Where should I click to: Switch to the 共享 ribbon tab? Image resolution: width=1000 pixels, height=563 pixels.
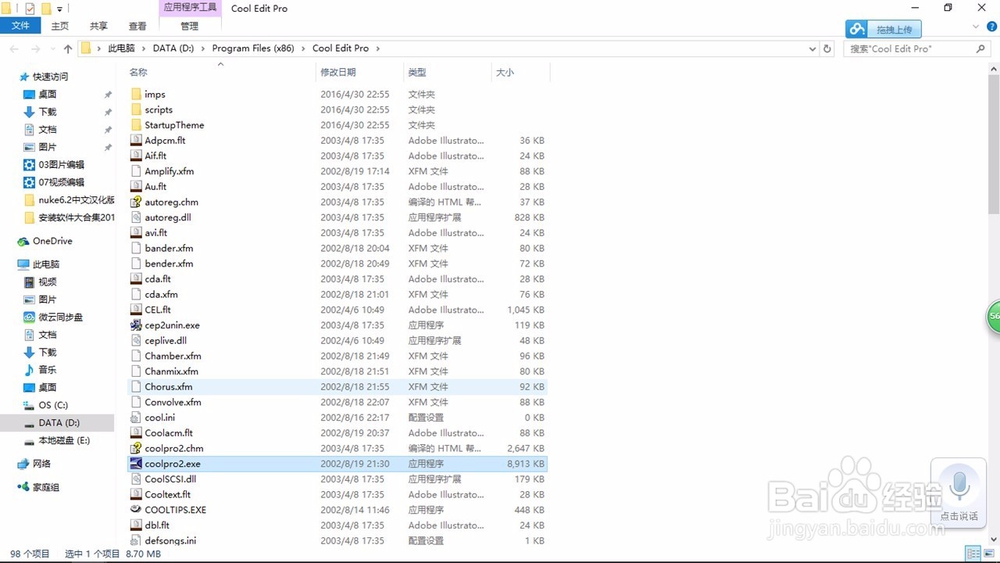(x=98, y=26)
